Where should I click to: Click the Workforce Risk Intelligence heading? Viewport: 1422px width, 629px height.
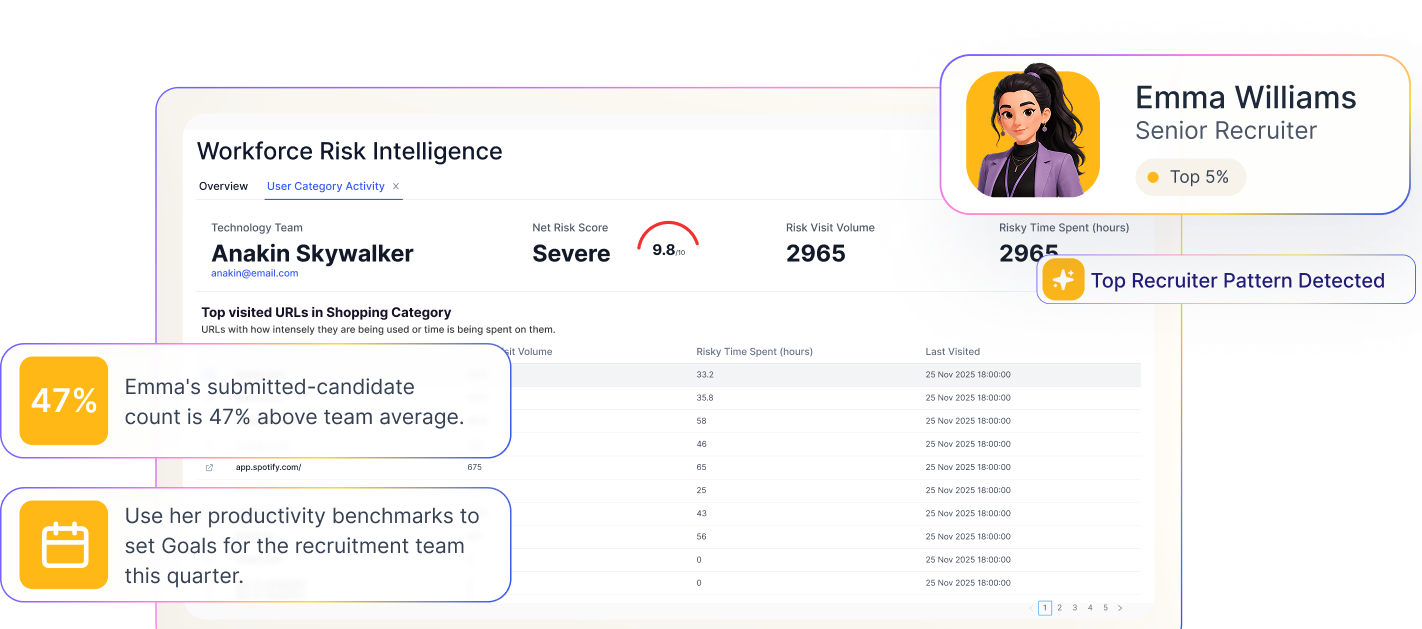pyautogui.click(x=350, y=151)
